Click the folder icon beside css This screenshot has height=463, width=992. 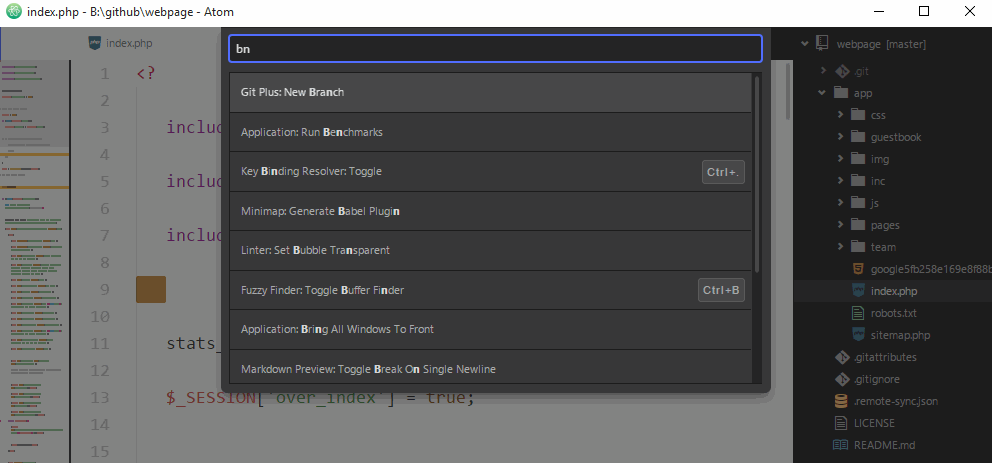[x=858, y=114]
